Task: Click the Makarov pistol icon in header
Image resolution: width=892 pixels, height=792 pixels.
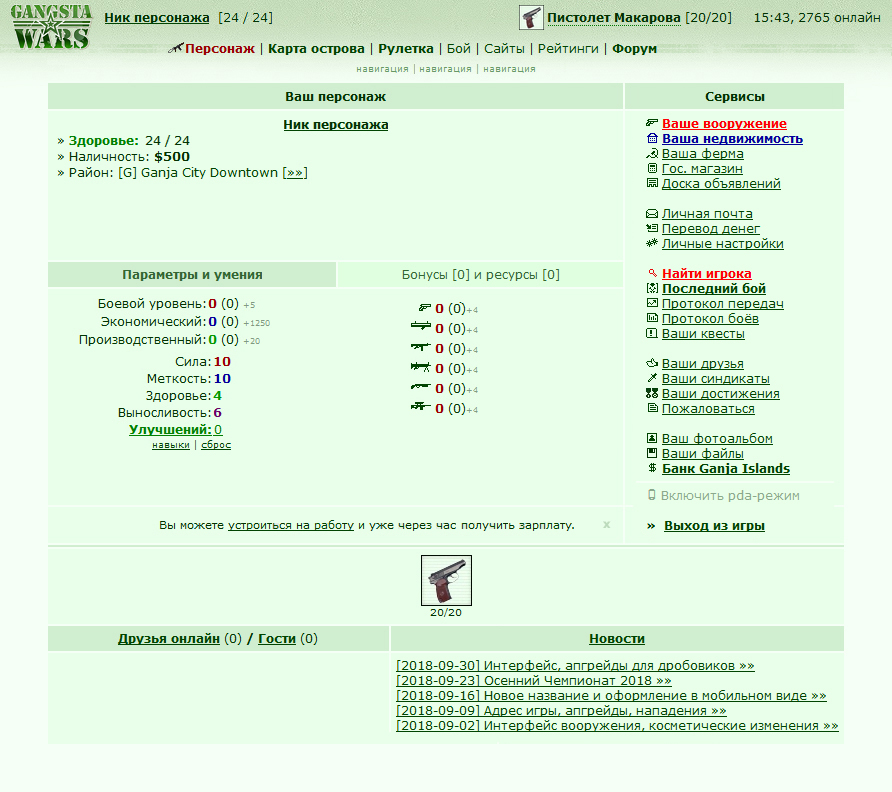Action: point(531,18)
